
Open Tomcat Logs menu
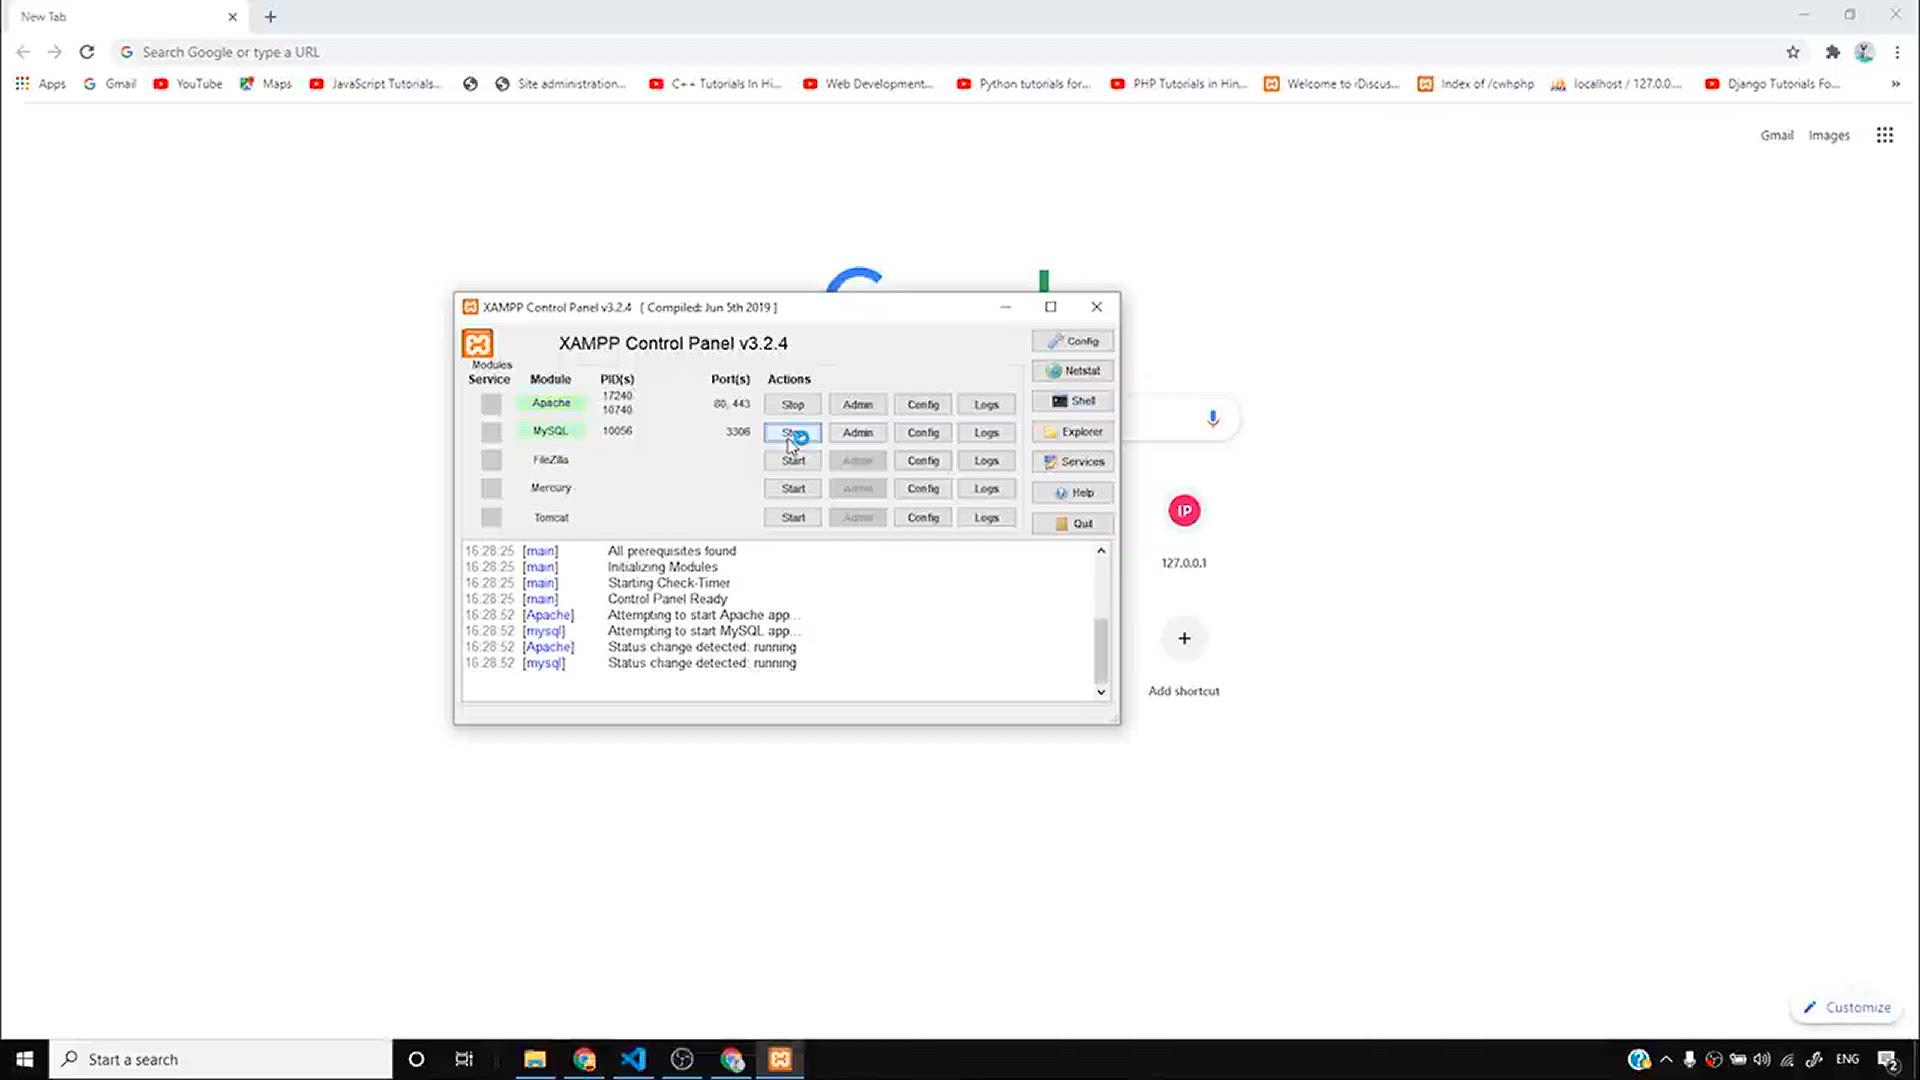(987, 518)
